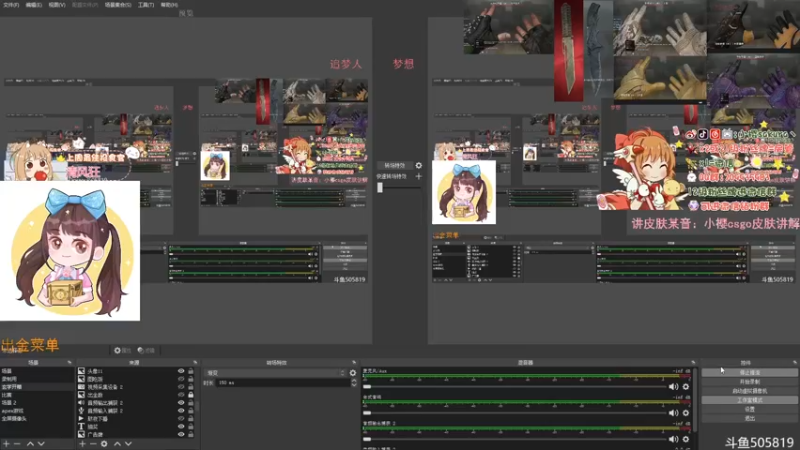The height and width of the screenshot is (450, 800).
Task: Decrease transition duration with the down stepper arrow
Action: point(354,385)
